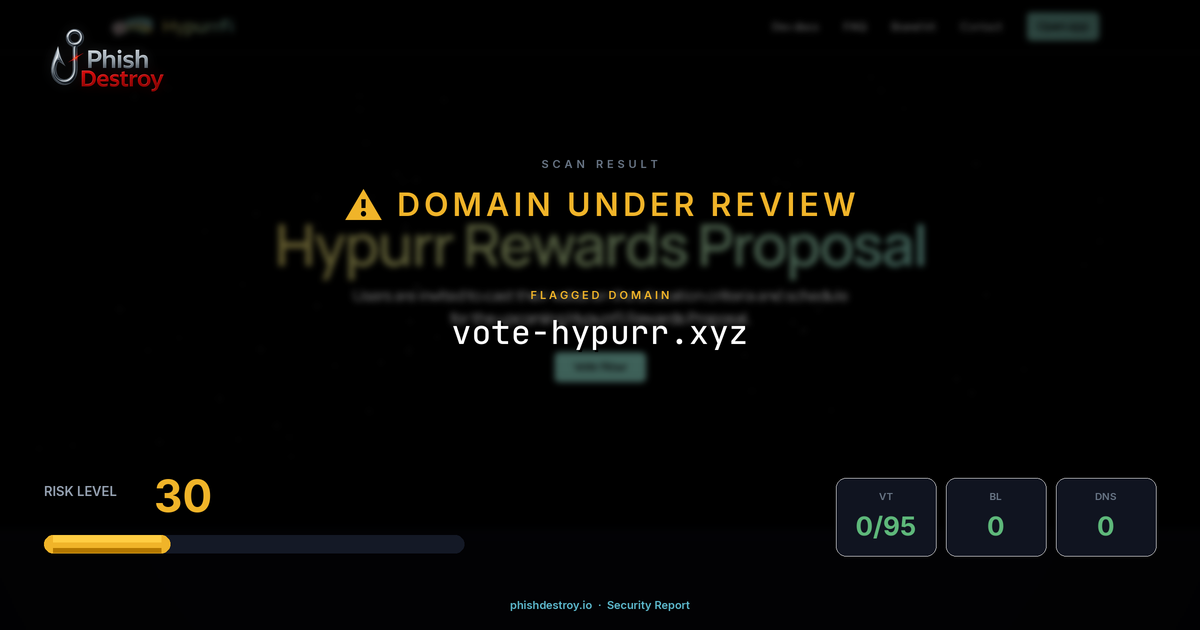Click the yellow warning triangle icon
Screen dimensions: 1200x630
[363, 205]
